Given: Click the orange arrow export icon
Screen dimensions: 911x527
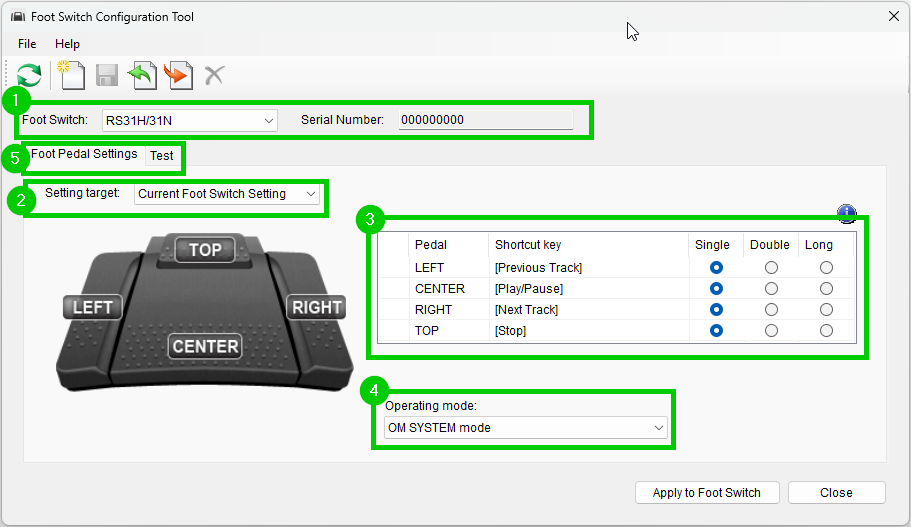Looking at the screenshot, I should pos(178,75).
